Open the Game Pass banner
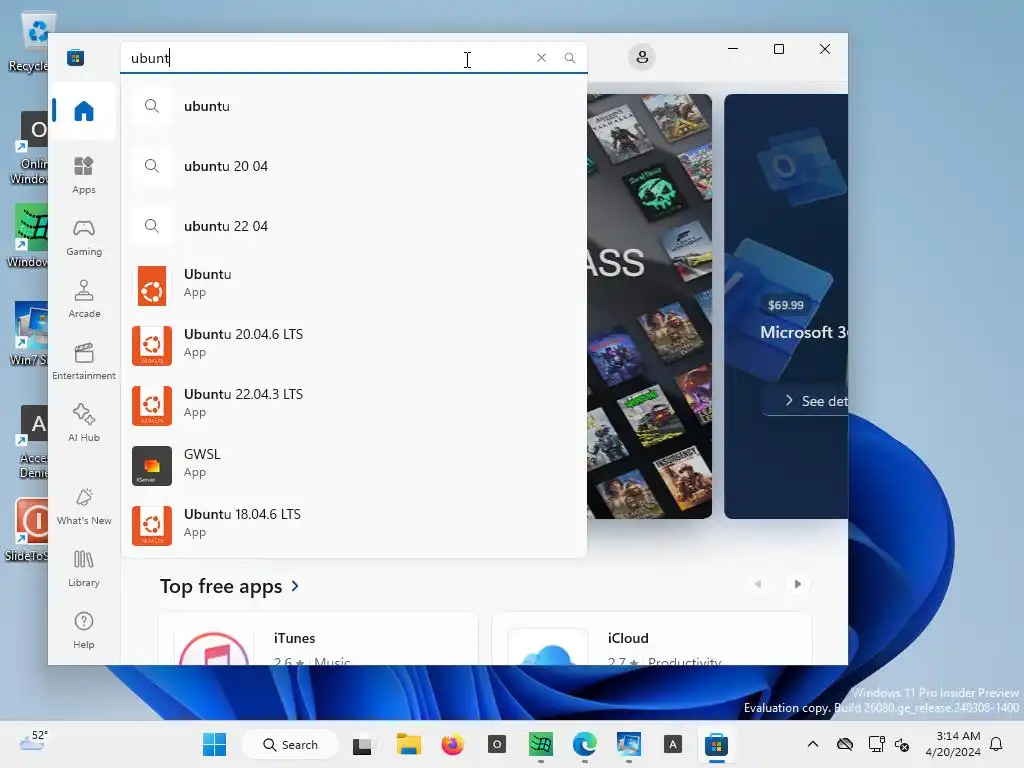 [x=649, y=306]
